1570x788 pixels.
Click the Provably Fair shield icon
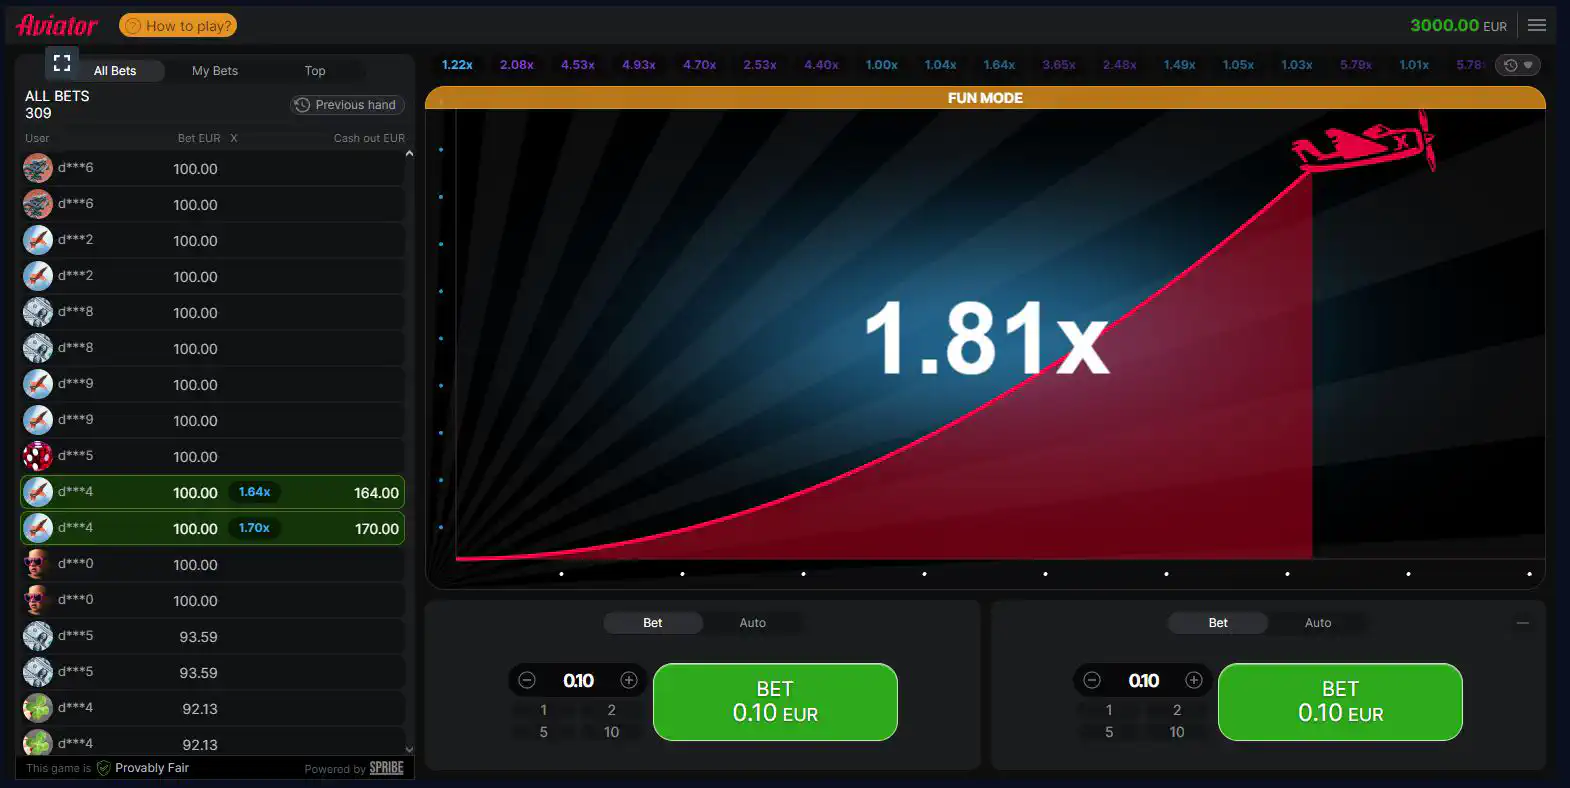(x=103, y=768)
